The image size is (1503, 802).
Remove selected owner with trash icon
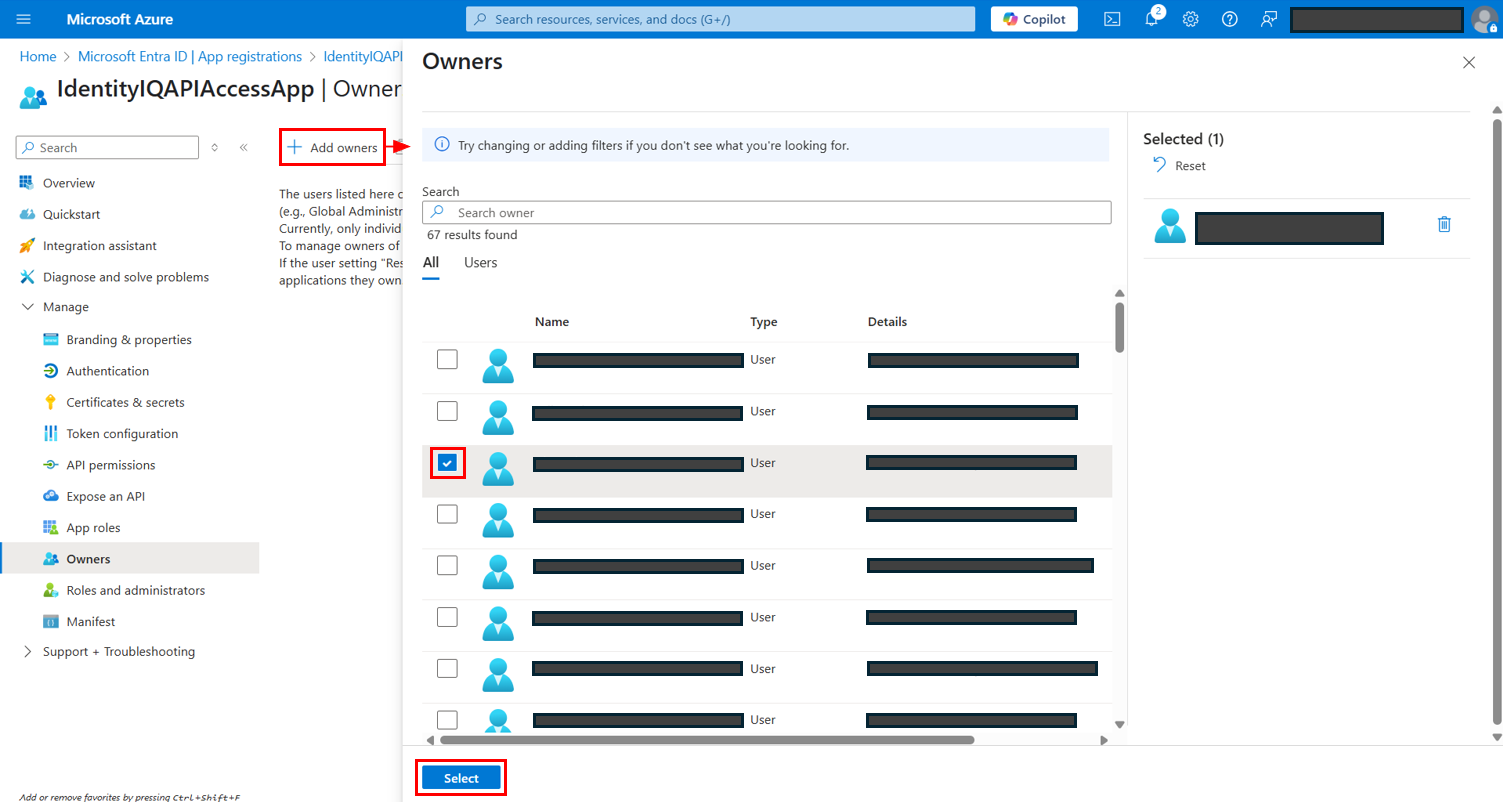click(1444, 225)
